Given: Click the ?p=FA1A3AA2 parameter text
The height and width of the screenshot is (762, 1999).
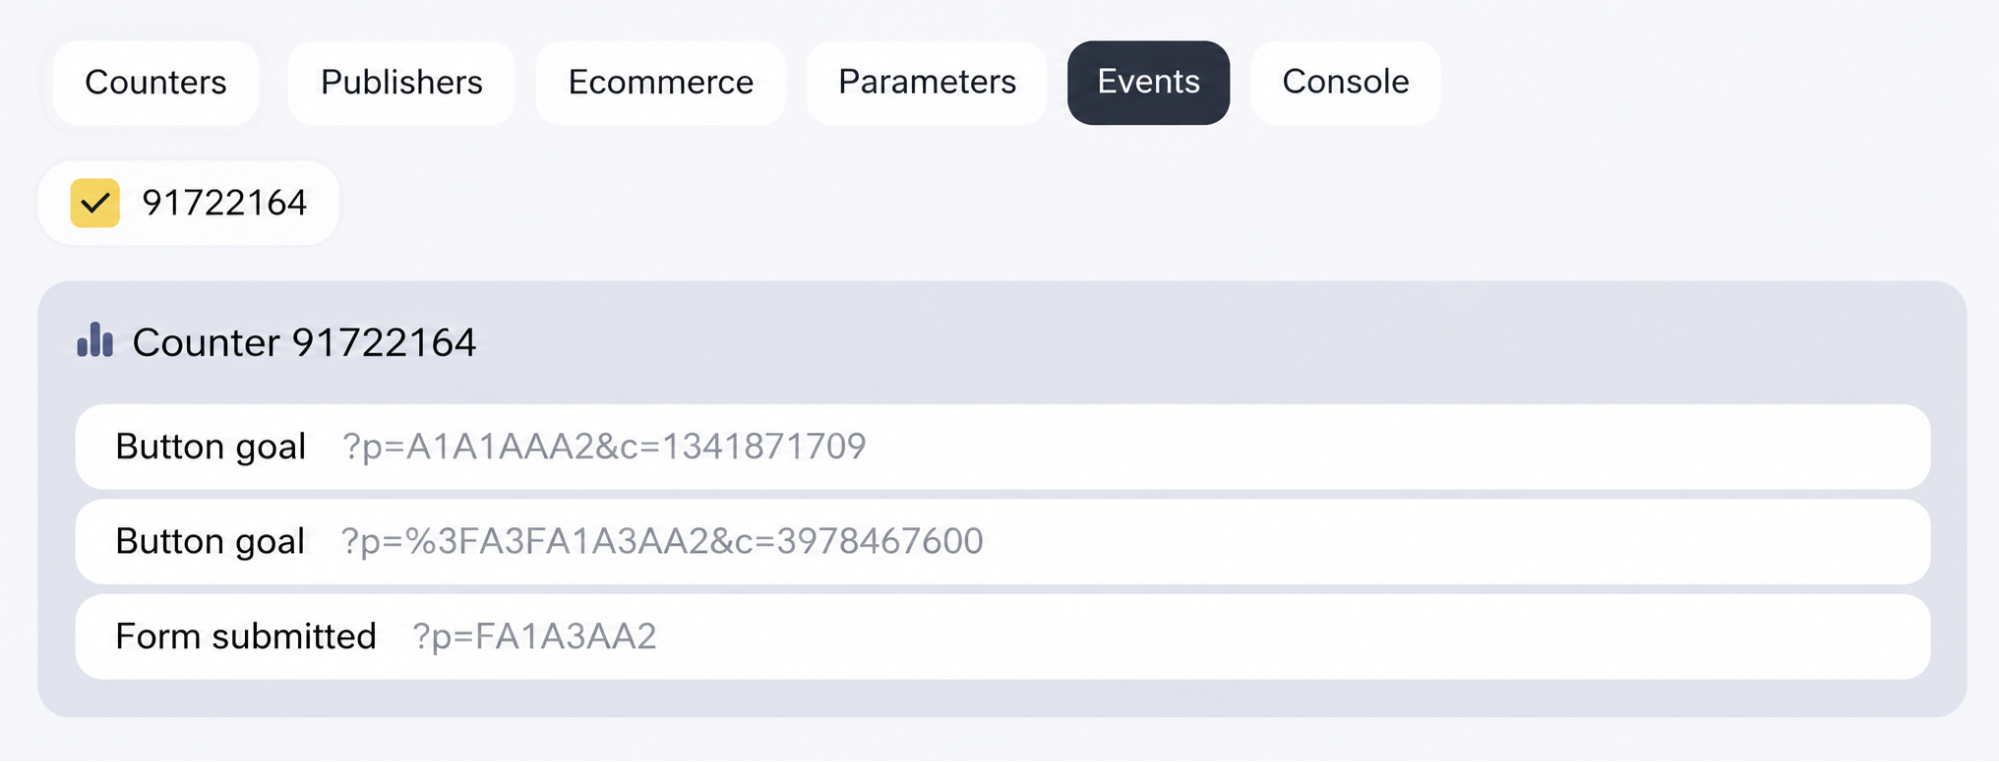Looking at the screenshot, I should (534, 636).
